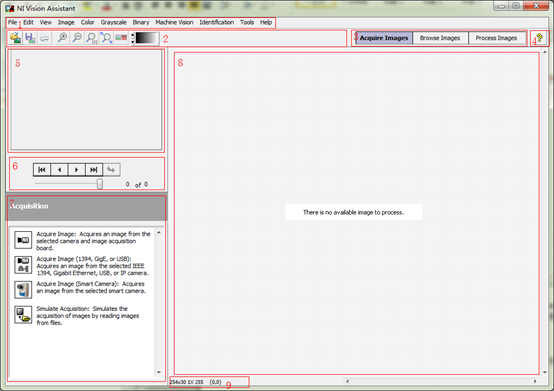Click the palette stepper arrows beside gradient
554x391 pixels.
[x=132, y=38]
